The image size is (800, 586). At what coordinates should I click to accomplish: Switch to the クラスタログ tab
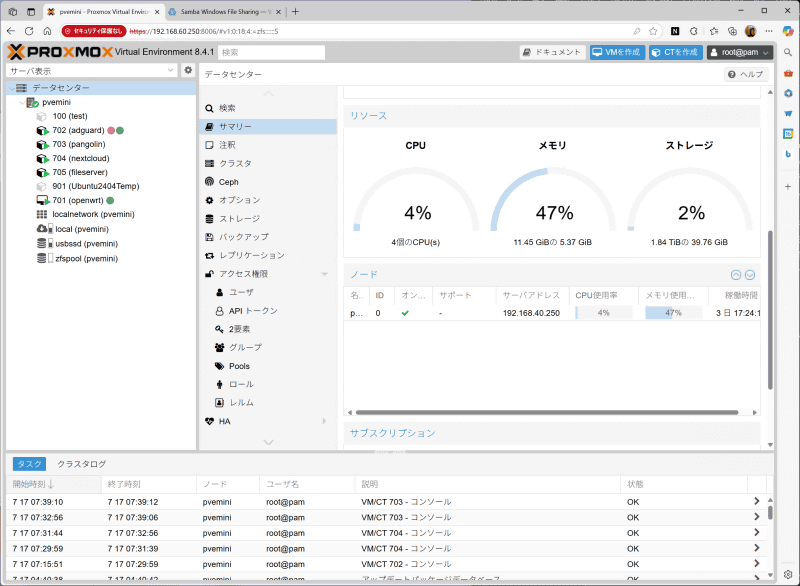click(x=82, y=464)
